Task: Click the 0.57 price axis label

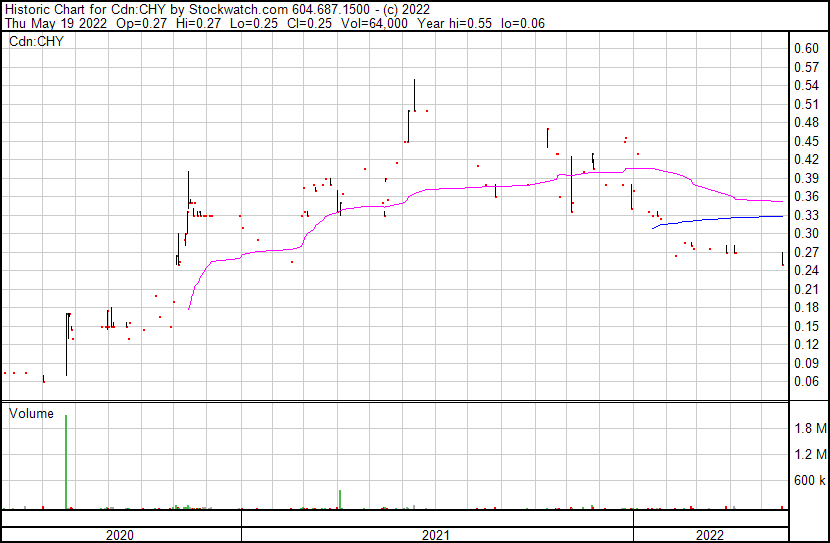Action: (x=806, y=67)
